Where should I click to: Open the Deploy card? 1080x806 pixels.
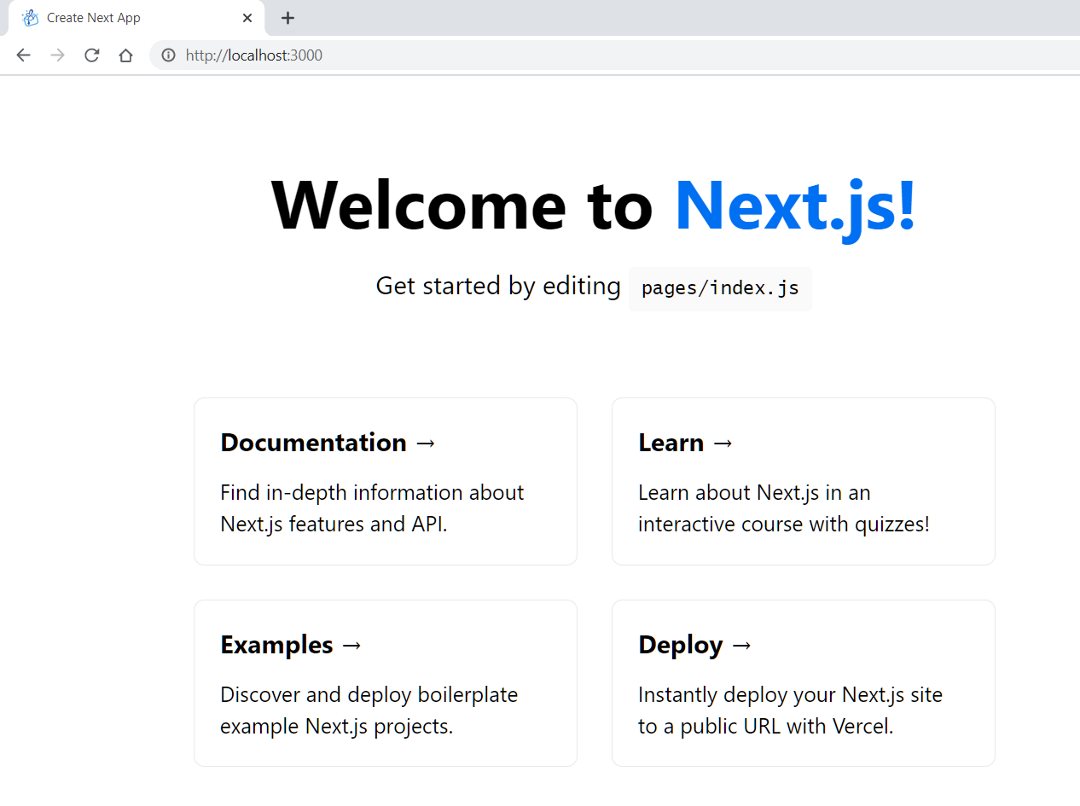click(803, 683)
